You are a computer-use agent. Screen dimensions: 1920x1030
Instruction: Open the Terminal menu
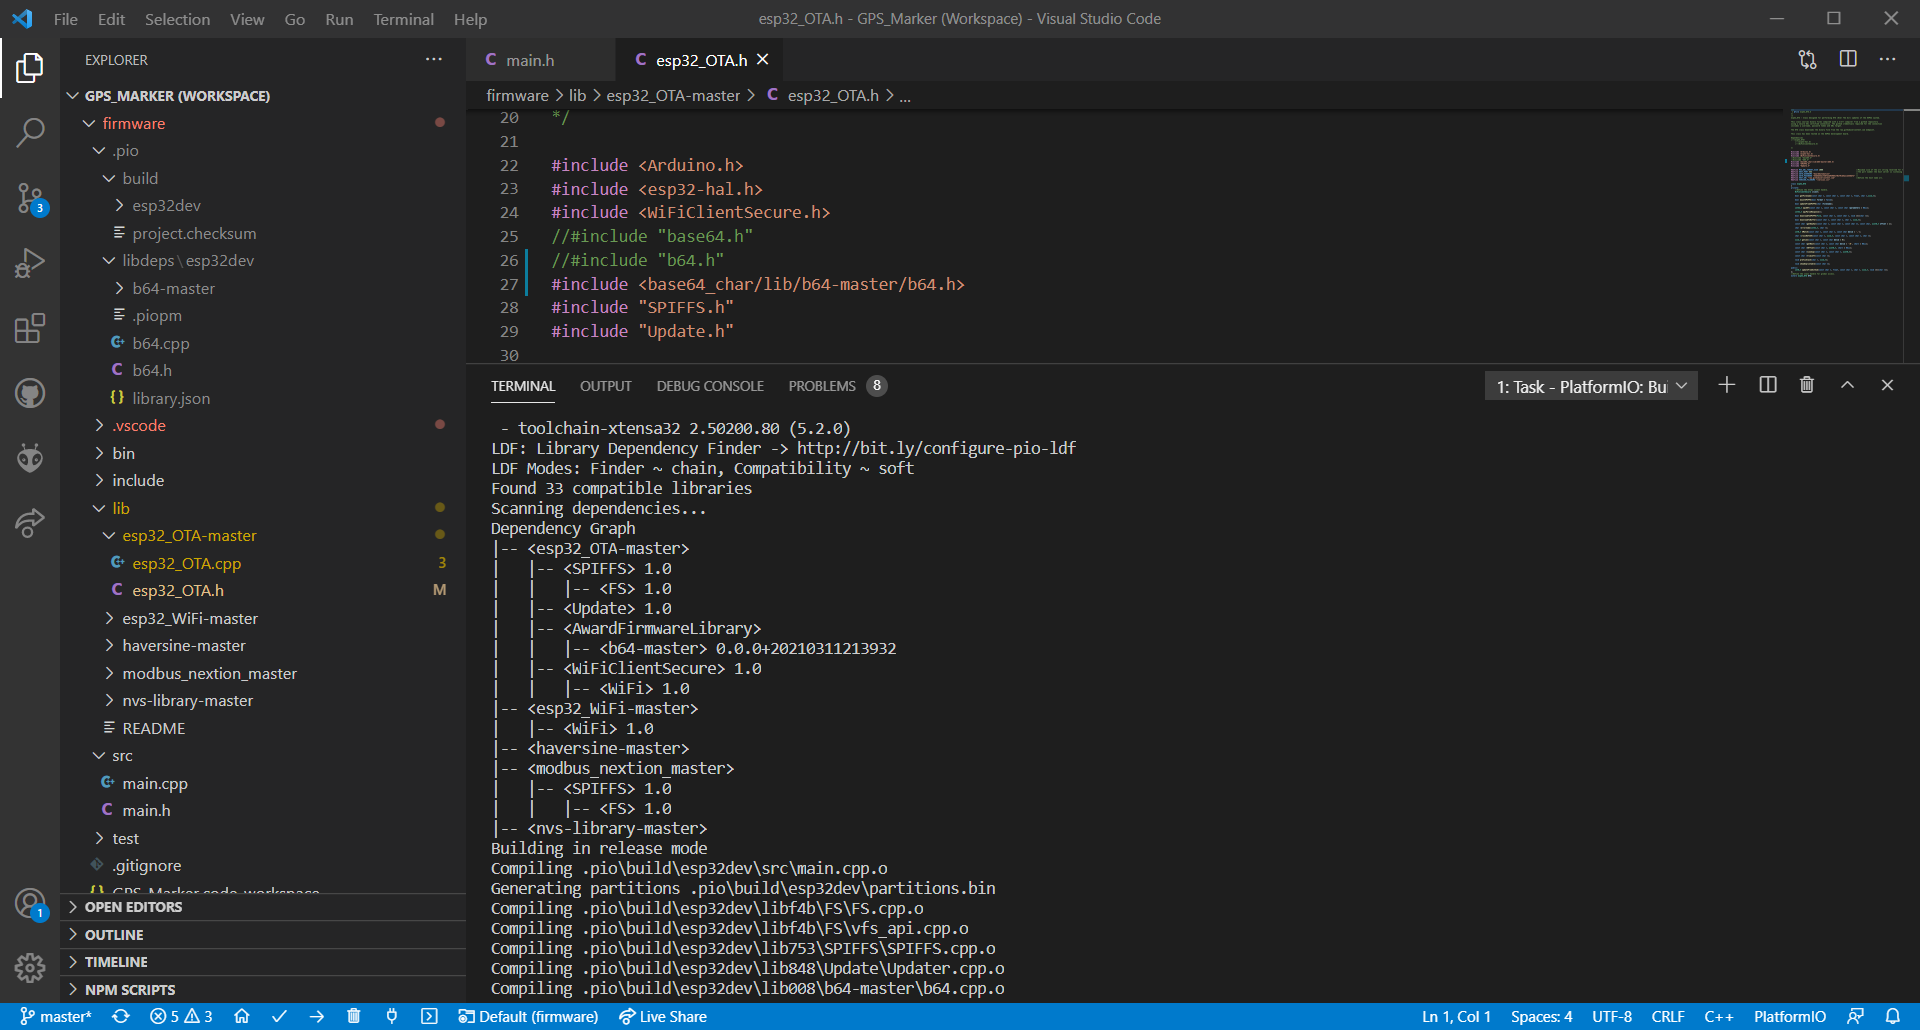(403, 19)
